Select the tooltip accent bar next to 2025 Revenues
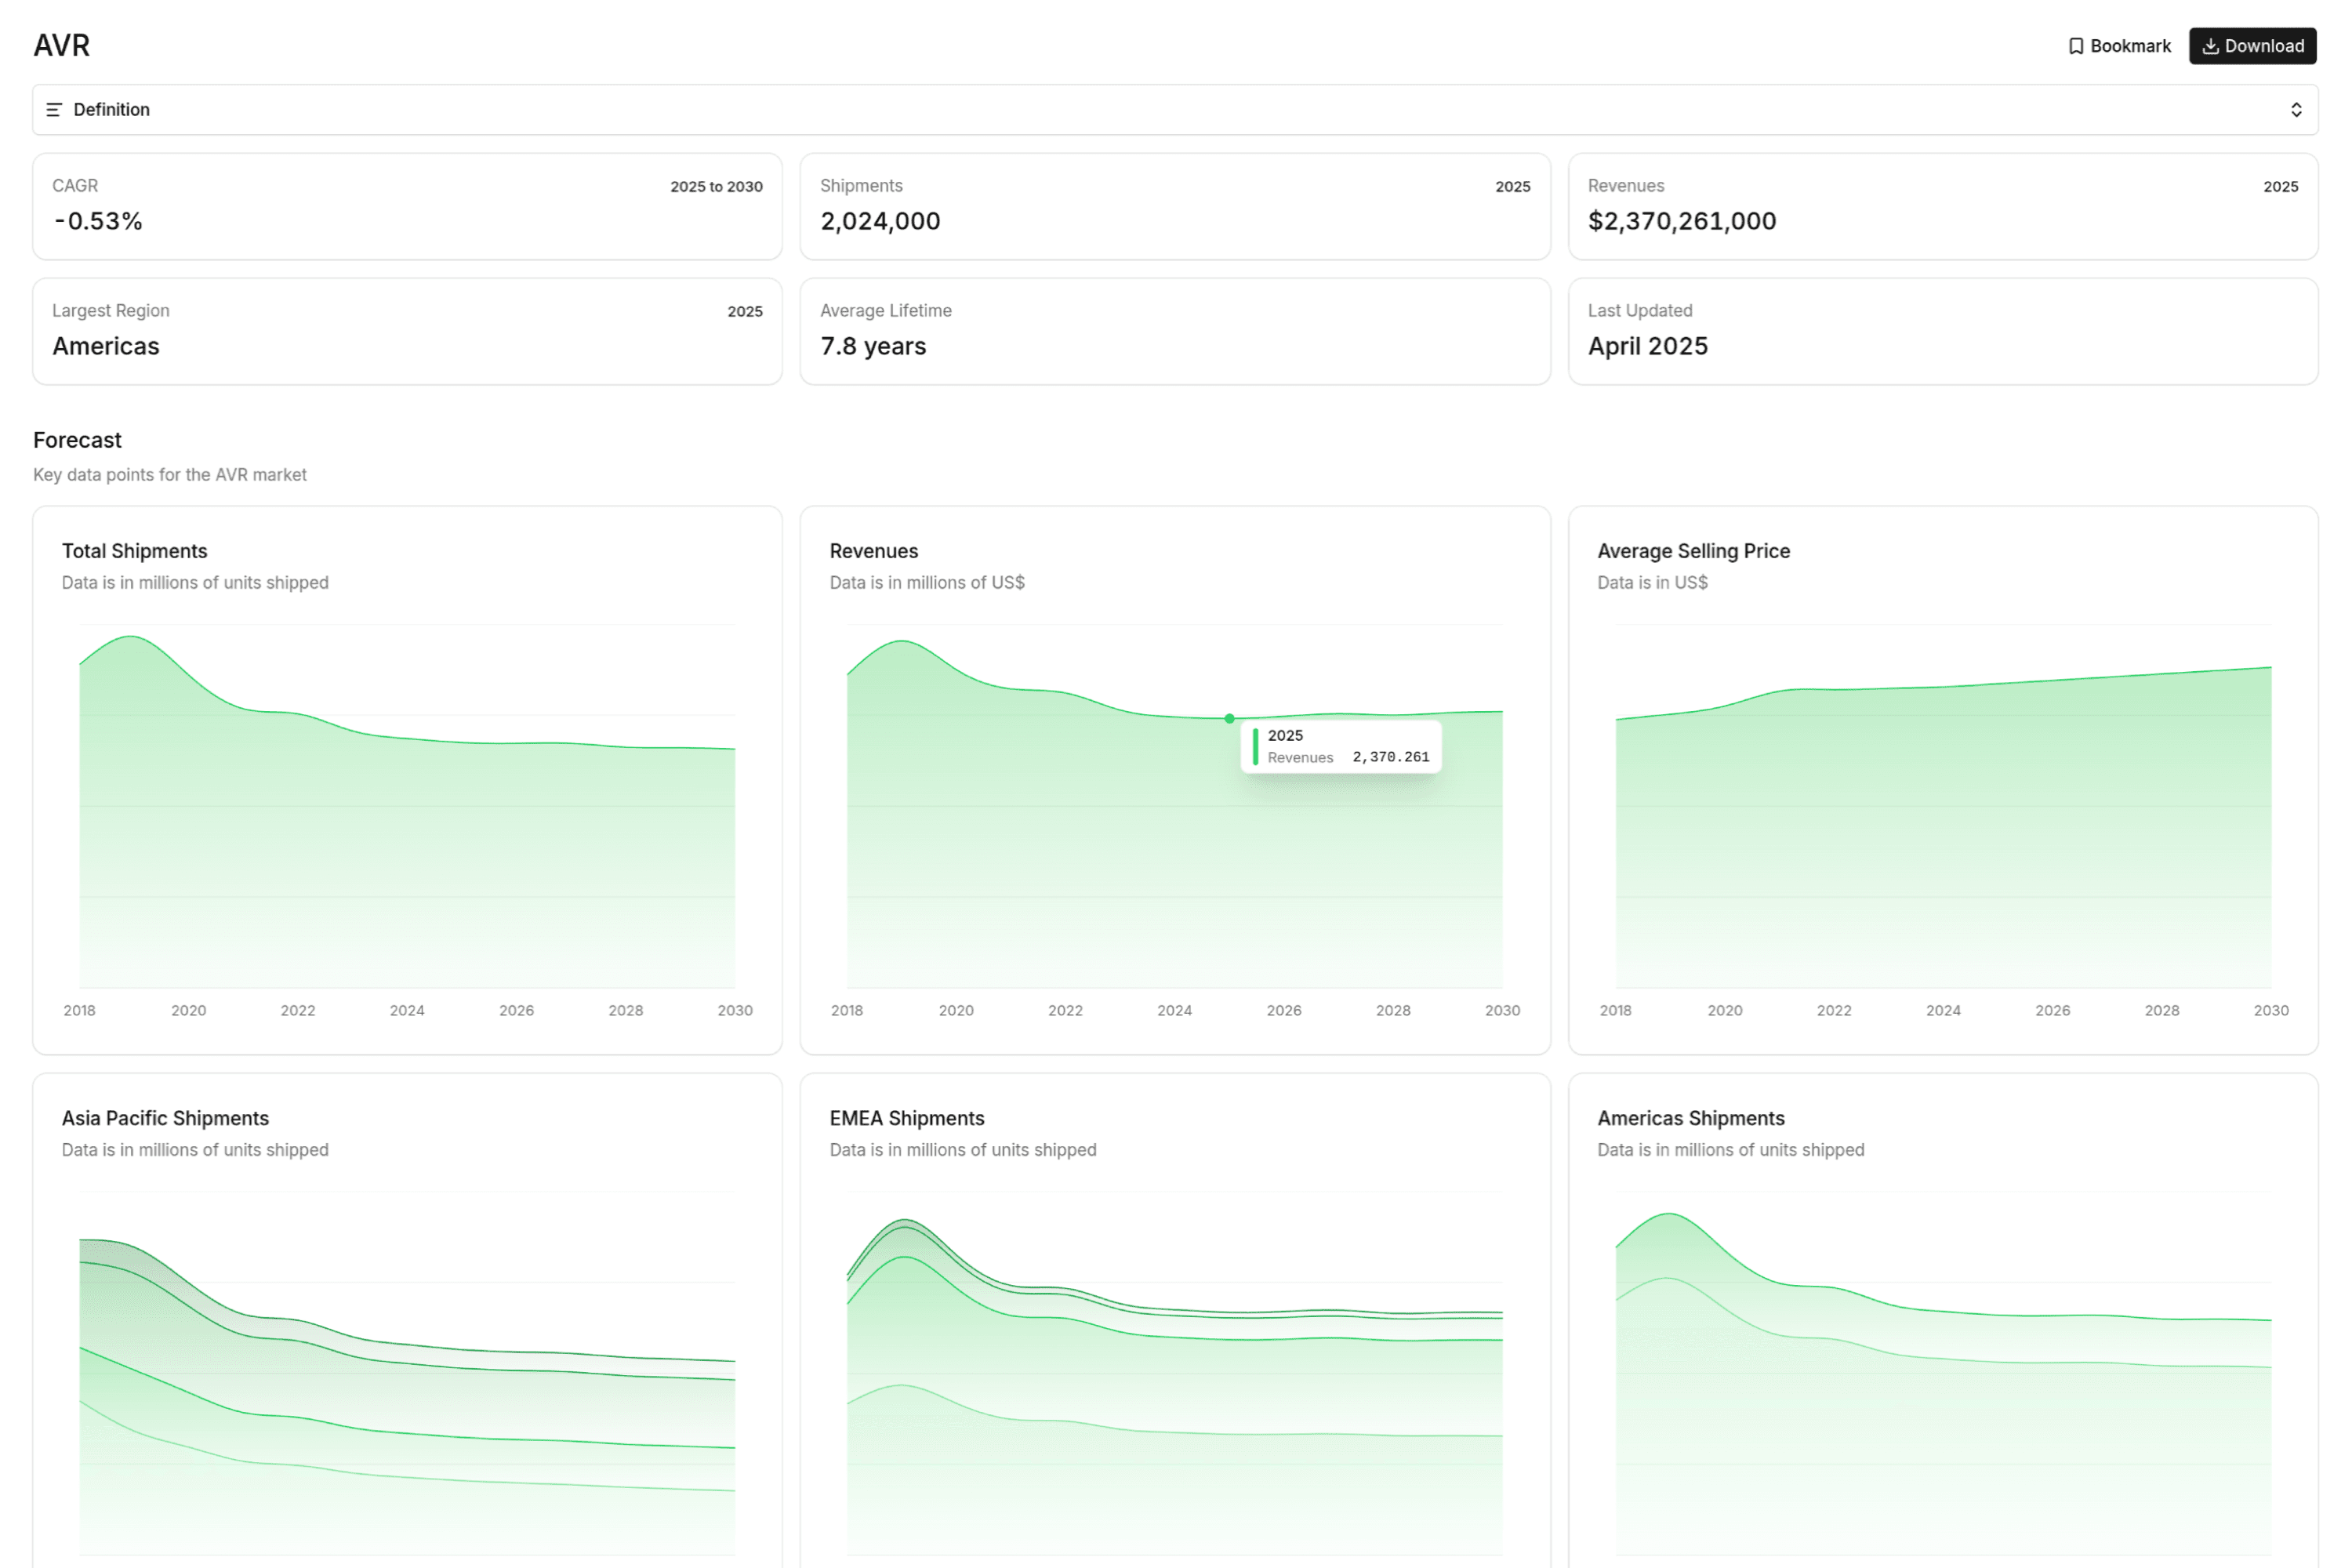The width and height of the screenshot is (2352, 1568). 1256,746
